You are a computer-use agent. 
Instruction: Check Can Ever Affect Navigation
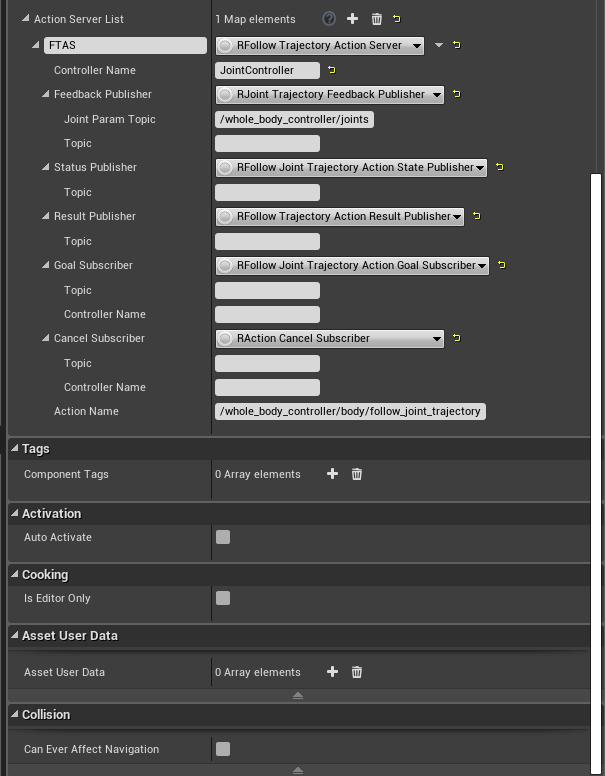223,749
